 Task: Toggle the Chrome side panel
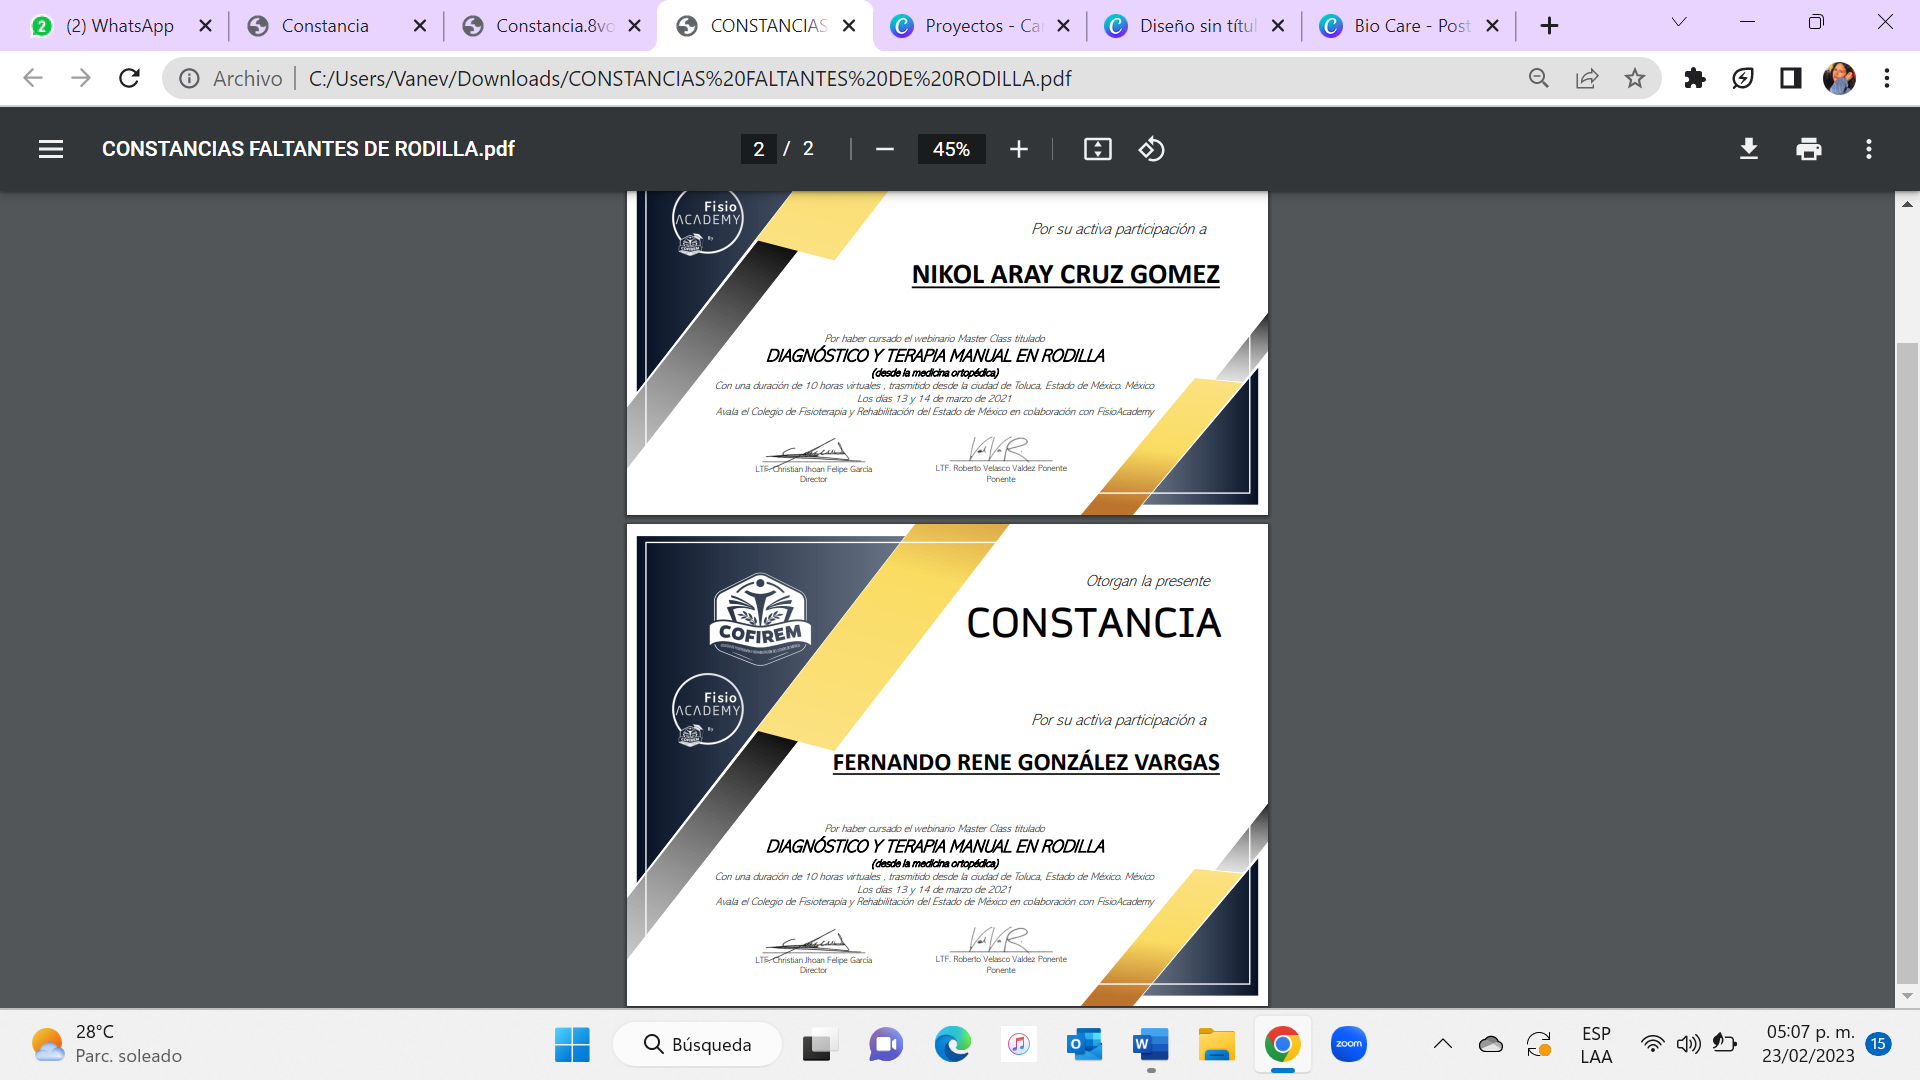click(1790, 78)
